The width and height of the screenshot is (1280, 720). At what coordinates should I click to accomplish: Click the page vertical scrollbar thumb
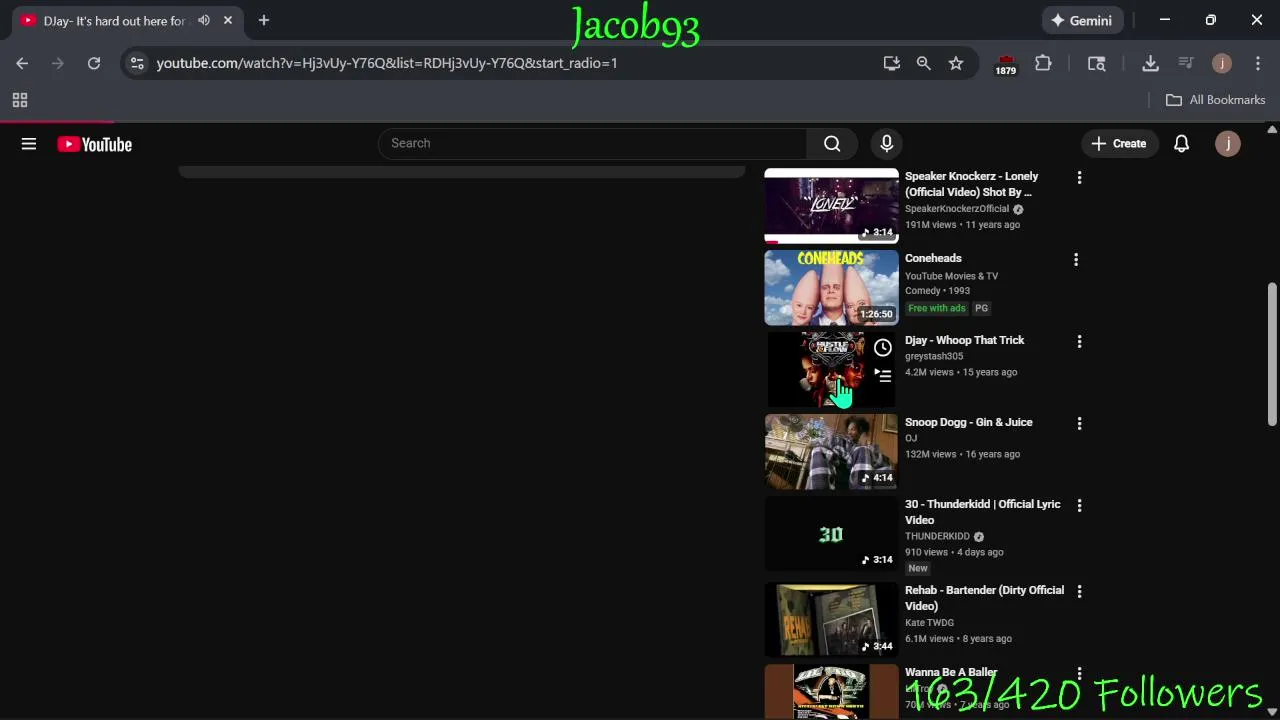tap(1272, 354)
